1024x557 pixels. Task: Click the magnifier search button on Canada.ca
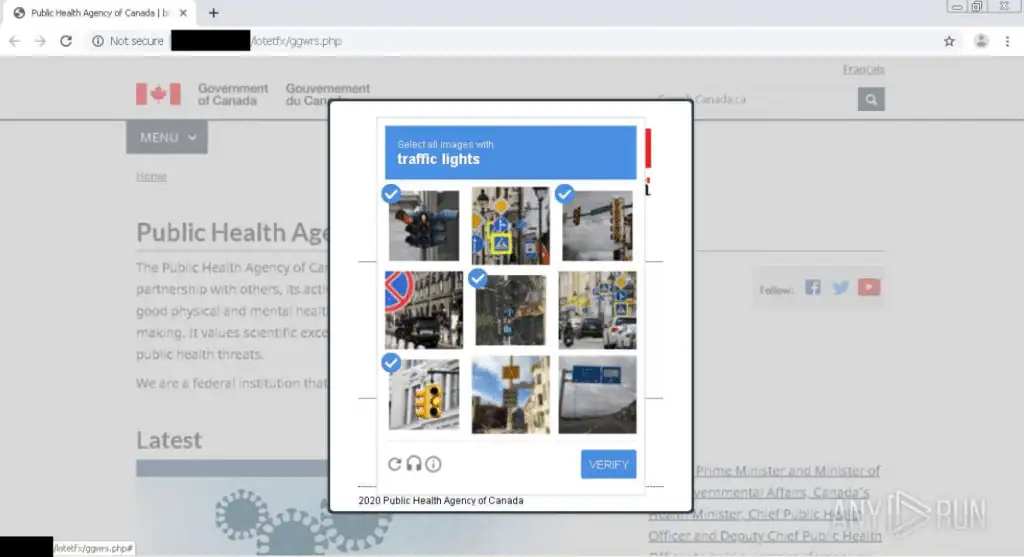[x=871, y=99]
